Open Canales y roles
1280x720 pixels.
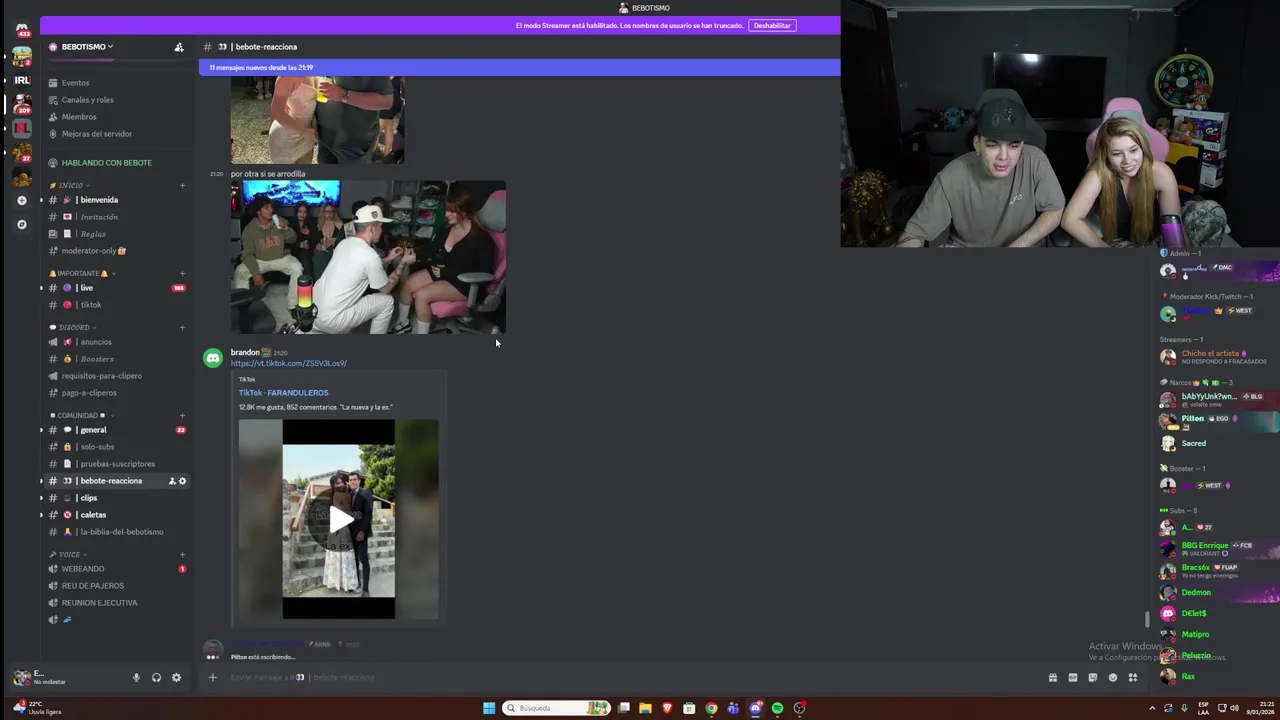tap(87, 100)
